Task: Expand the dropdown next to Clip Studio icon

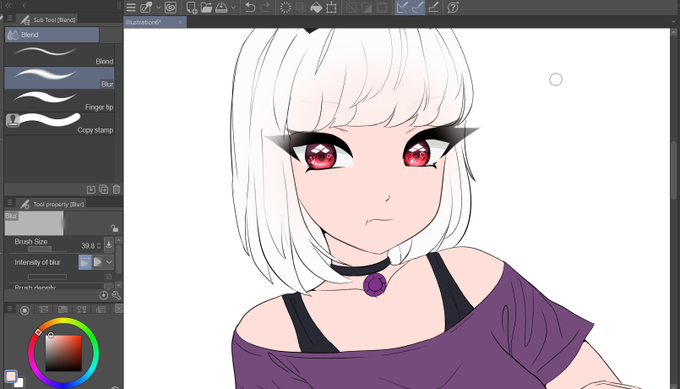Action: click(x=158, y=7)
